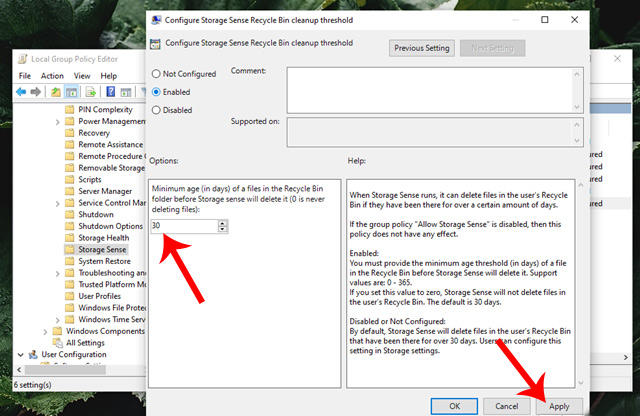Select the Enabled radio button
The width and height of the screenshot is (640, 416).
coord(156,92)
